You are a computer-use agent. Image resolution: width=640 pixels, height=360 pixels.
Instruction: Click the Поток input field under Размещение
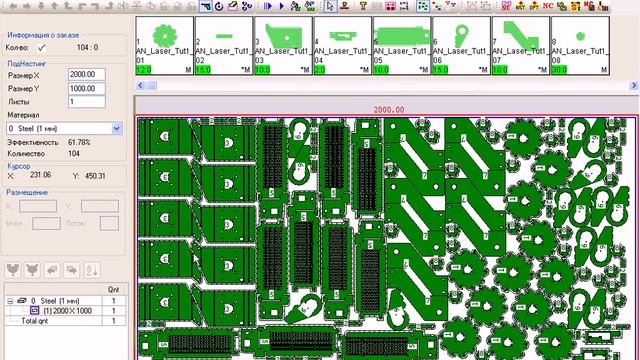pyautogui.click(x=109, y=223)
